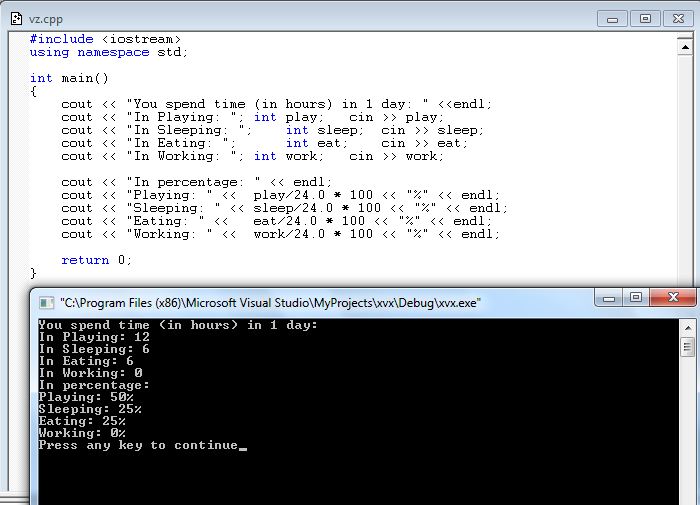Viewport: 700px width, 505px height.
Task: Click the 'play/24.0 * 100' expression
Action: point(313,195)
